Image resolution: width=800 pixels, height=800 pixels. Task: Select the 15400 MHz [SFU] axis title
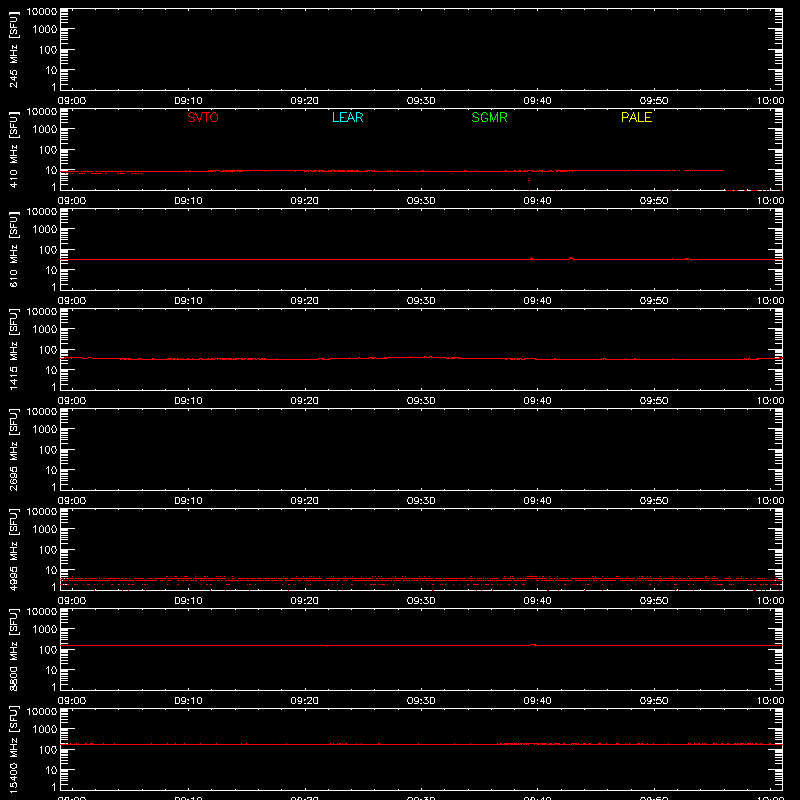(x=13, y=749)
